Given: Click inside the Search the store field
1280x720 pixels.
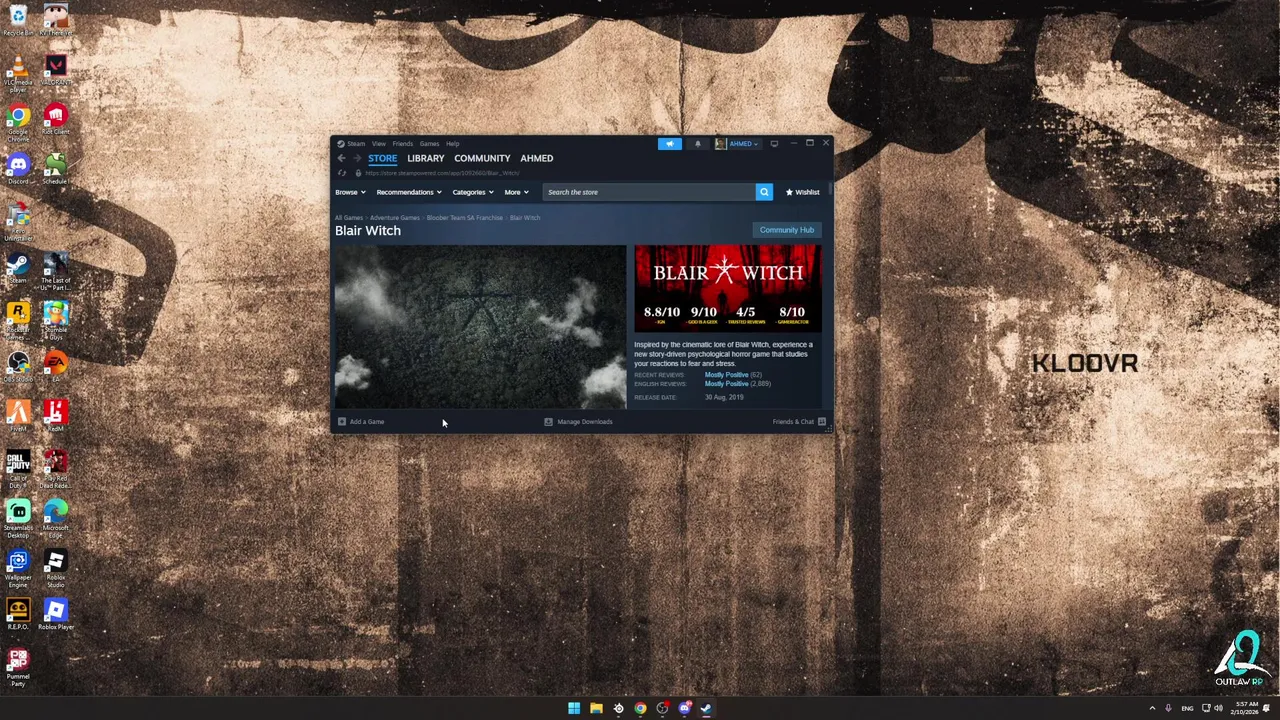Looking at the screenshot, I should [x=649, y=192].
